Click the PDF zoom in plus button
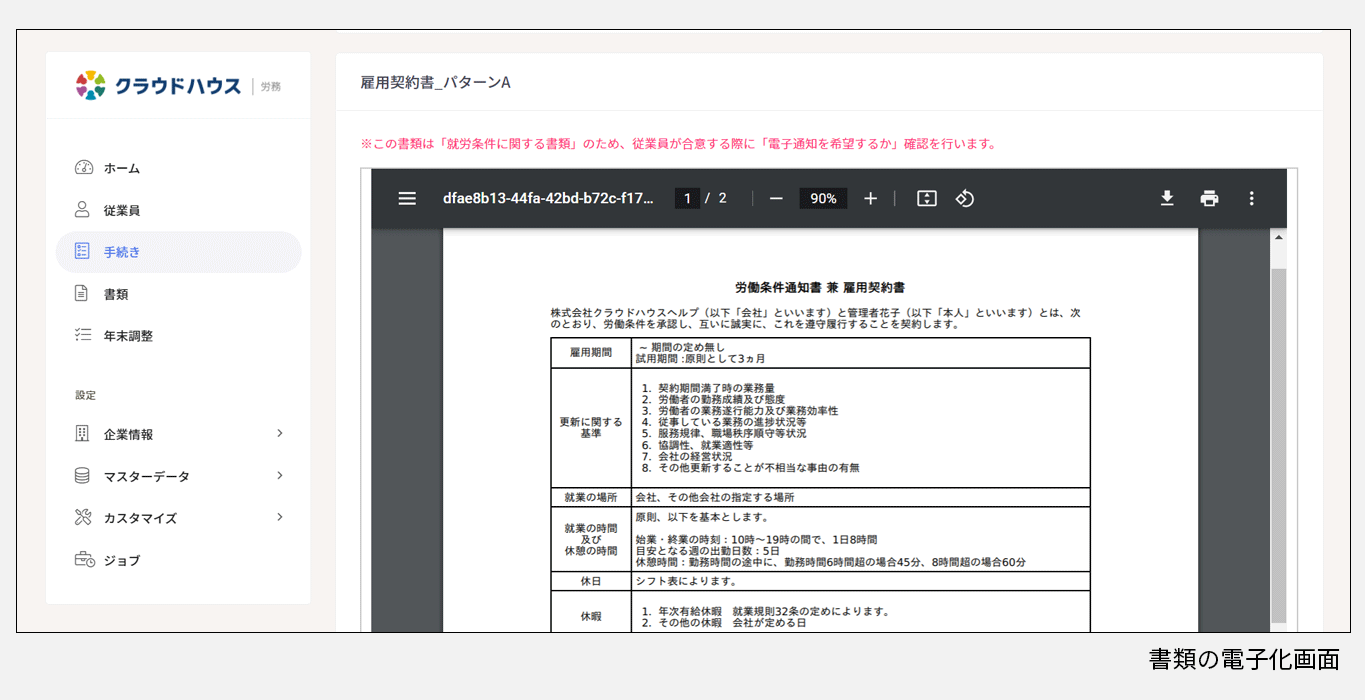Viewport: 1366px width, 700px height. pyautogui.click(x=870, y=198)
